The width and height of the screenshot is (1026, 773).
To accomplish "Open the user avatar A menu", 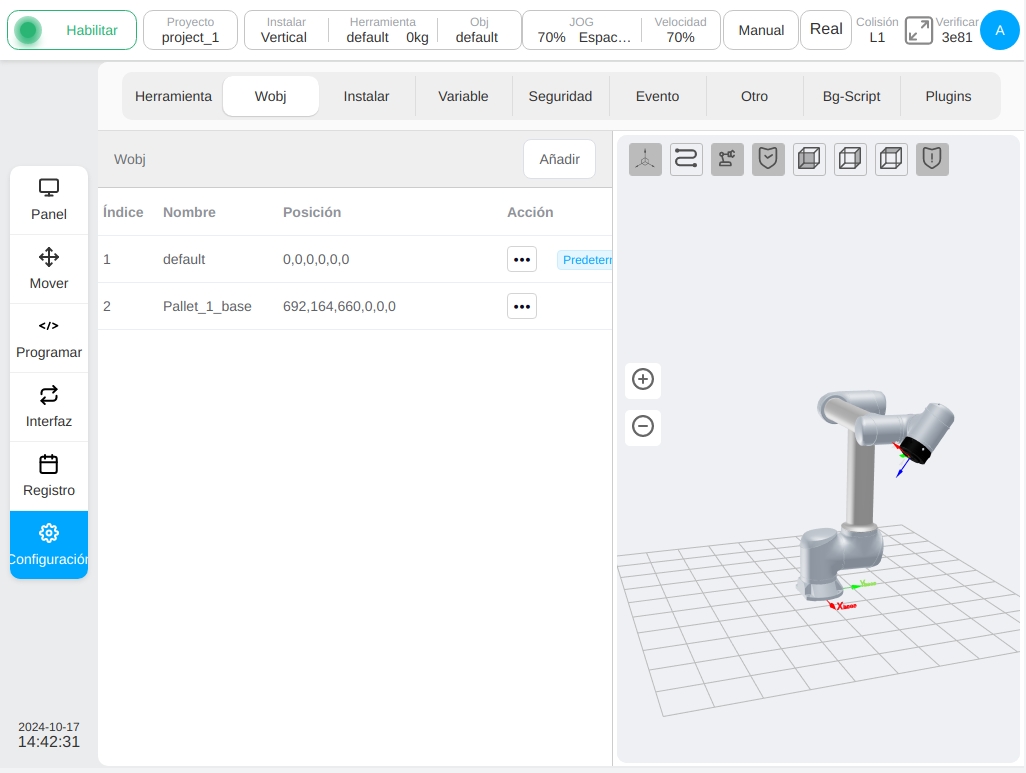I will (x=1000, y=30).
